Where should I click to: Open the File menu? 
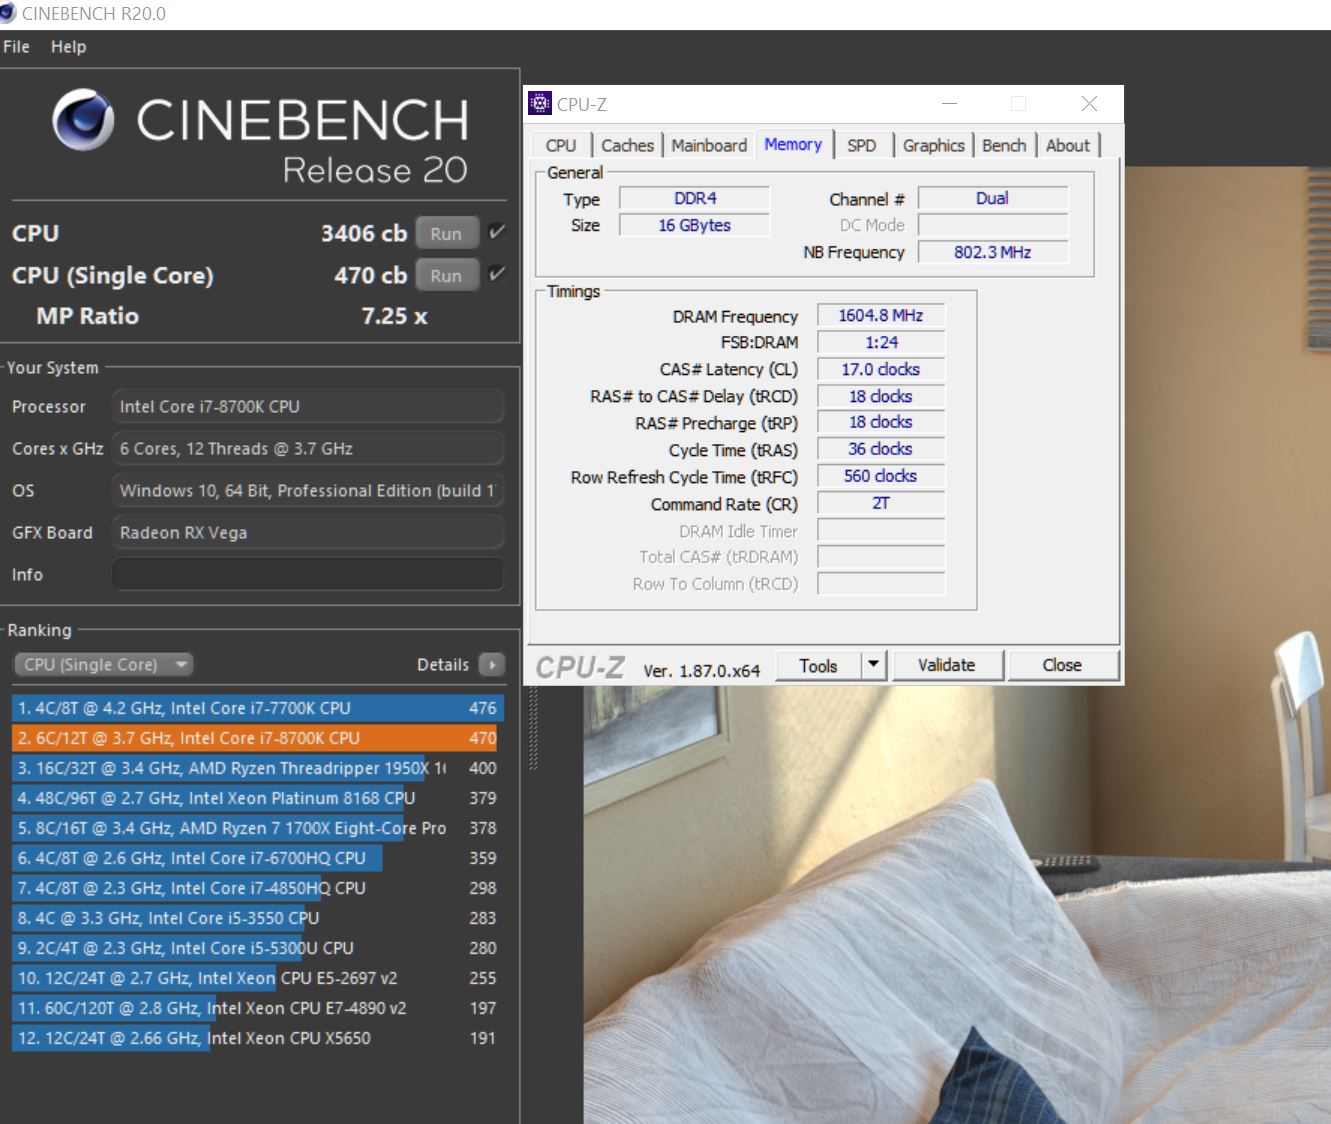[17, 46]
